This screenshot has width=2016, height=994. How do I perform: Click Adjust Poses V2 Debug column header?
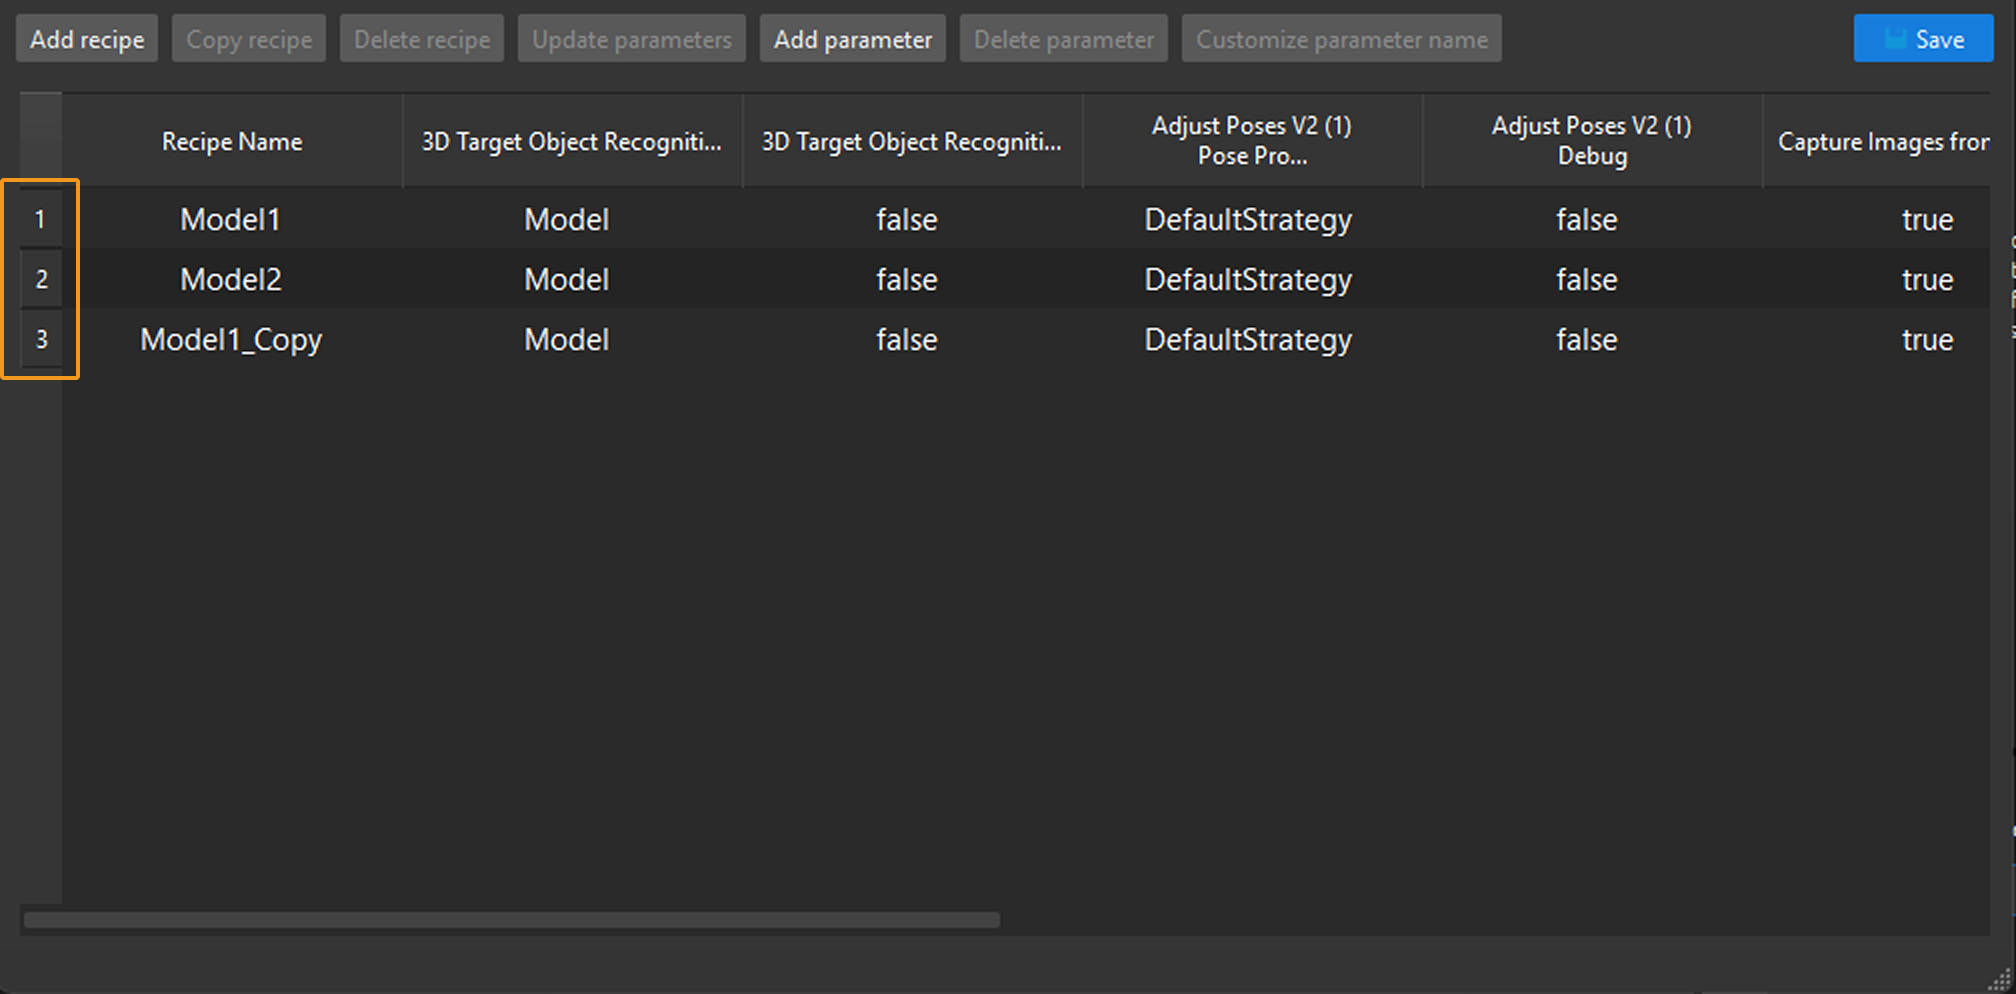[1591, 141]
